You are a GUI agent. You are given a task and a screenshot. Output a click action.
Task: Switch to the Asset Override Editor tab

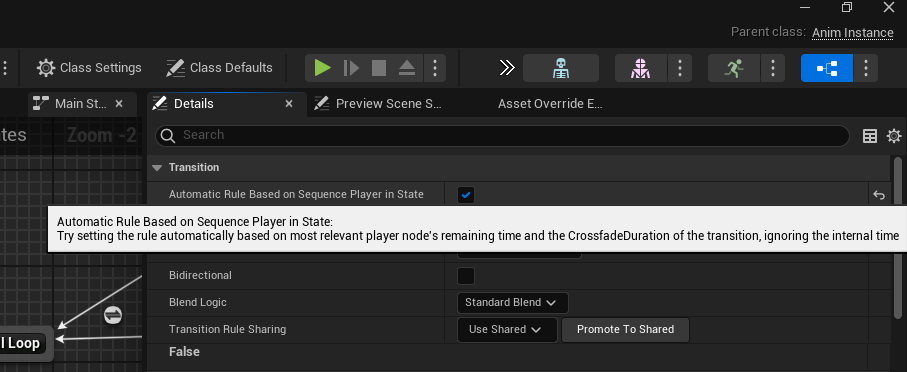pyautogui.click(x=550, y=104)
